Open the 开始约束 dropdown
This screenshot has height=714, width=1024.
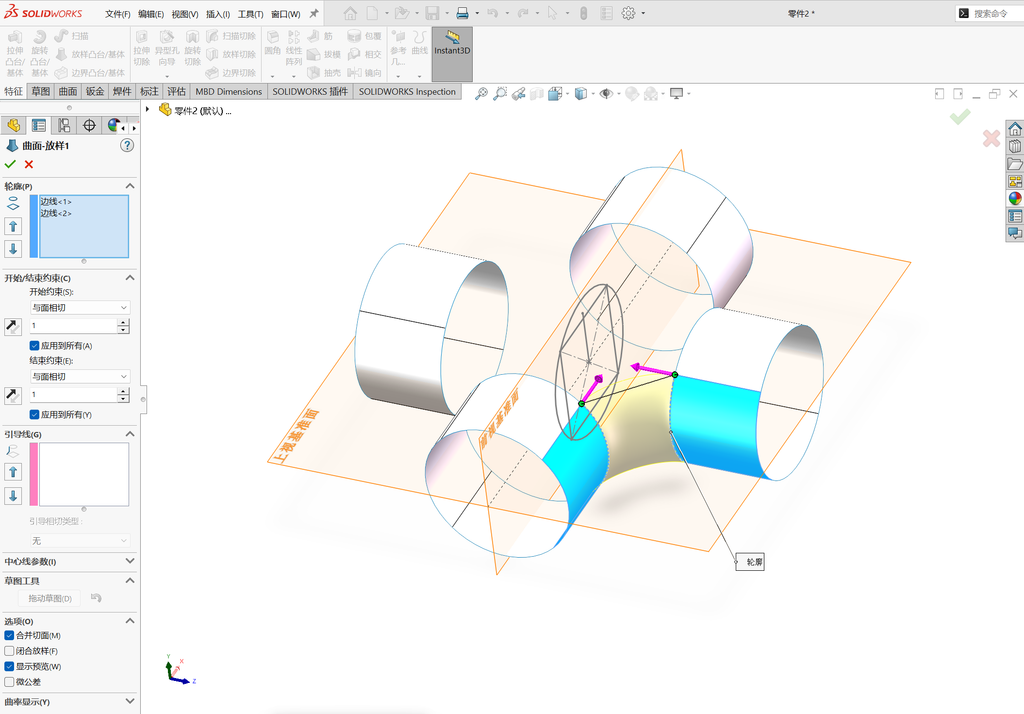point(80,307)
